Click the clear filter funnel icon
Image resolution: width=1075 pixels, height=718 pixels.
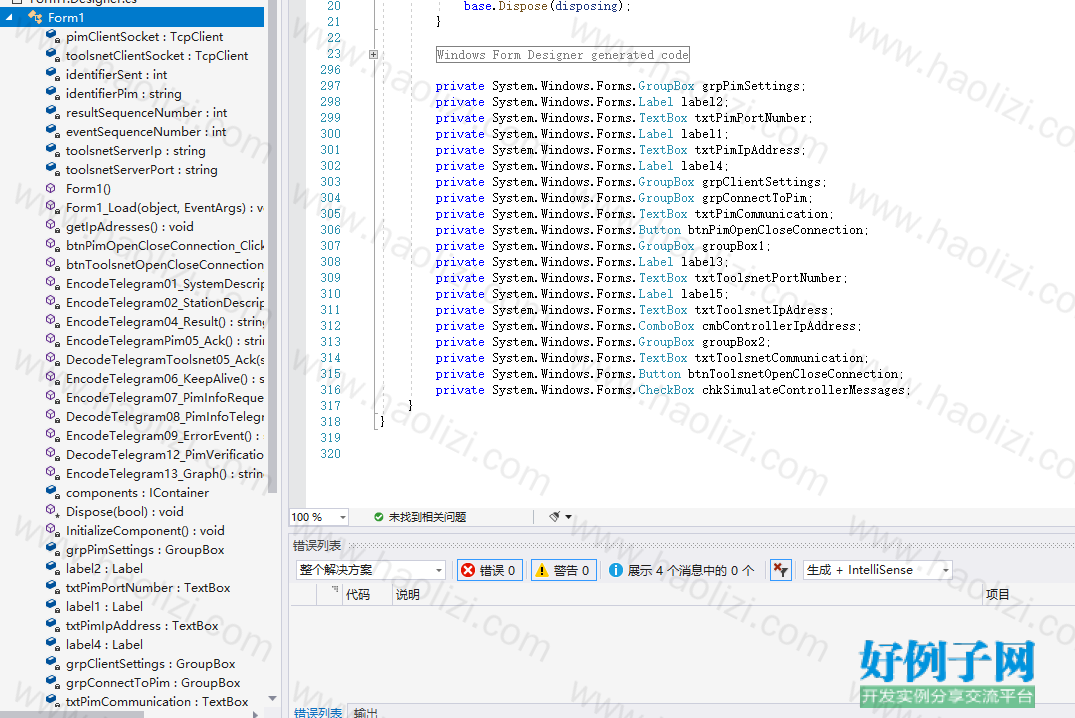pos(781,571)
